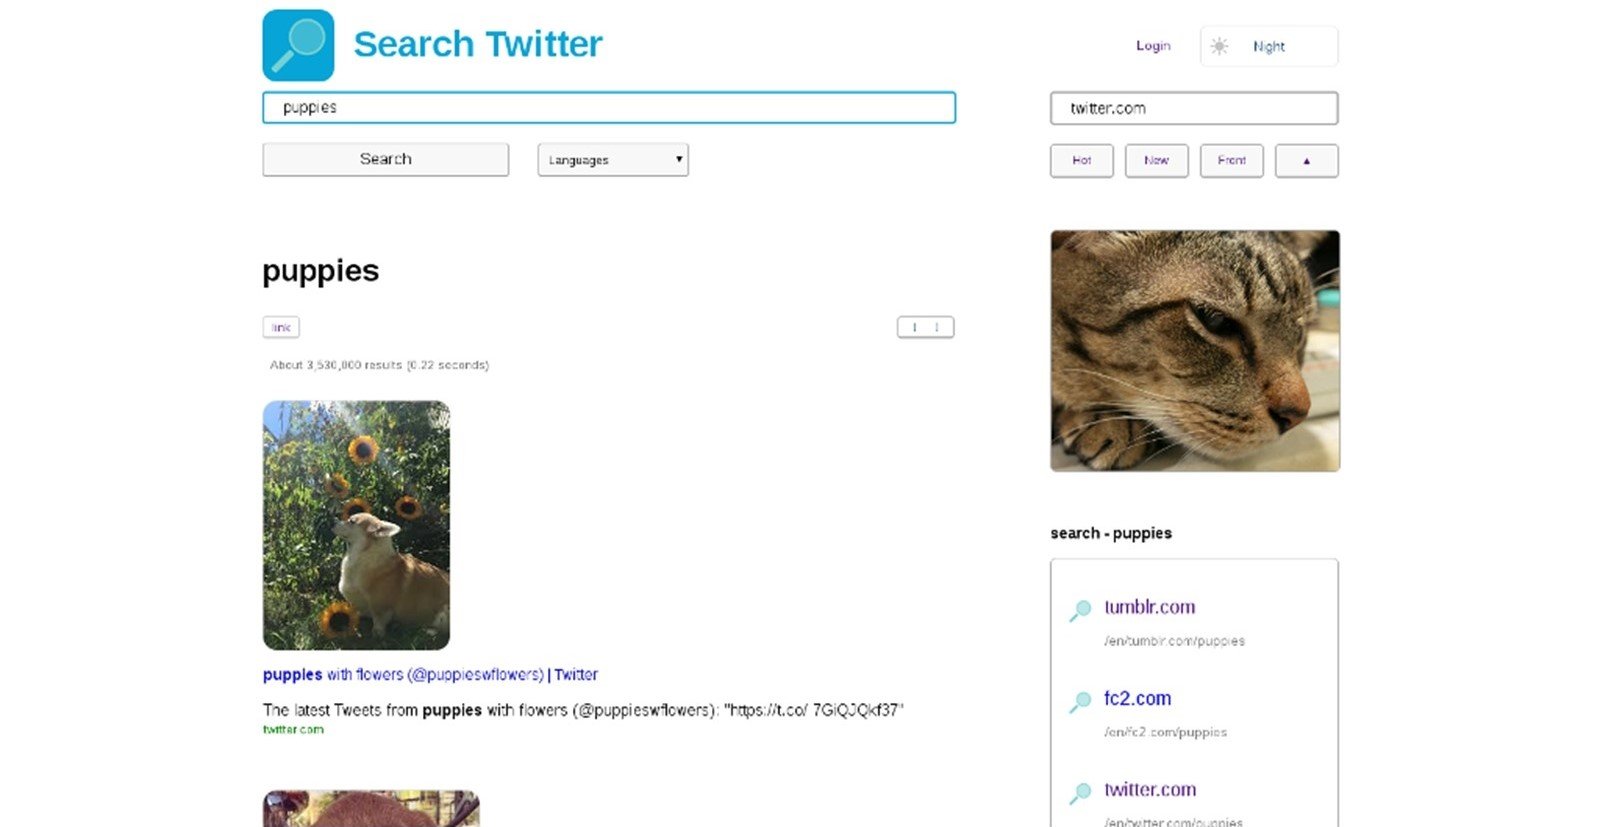
Task: Open the Search Twitter title link
Action: tap(478, 44)
